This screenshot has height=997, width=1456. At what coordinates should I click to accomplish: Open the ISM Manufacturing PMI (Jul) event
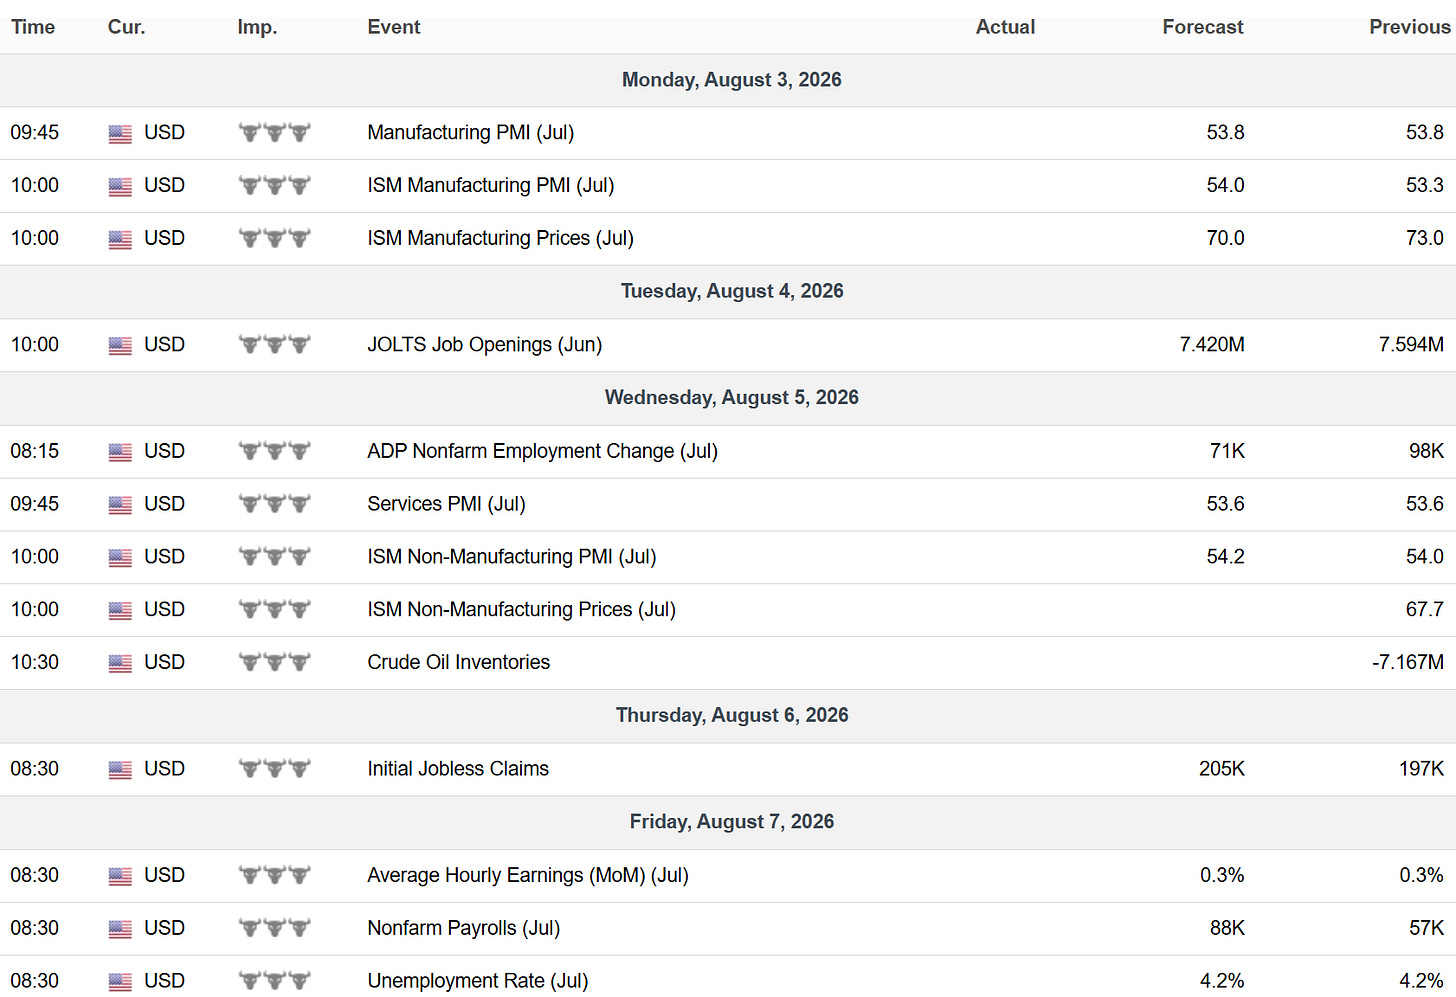tap(490, 186)
